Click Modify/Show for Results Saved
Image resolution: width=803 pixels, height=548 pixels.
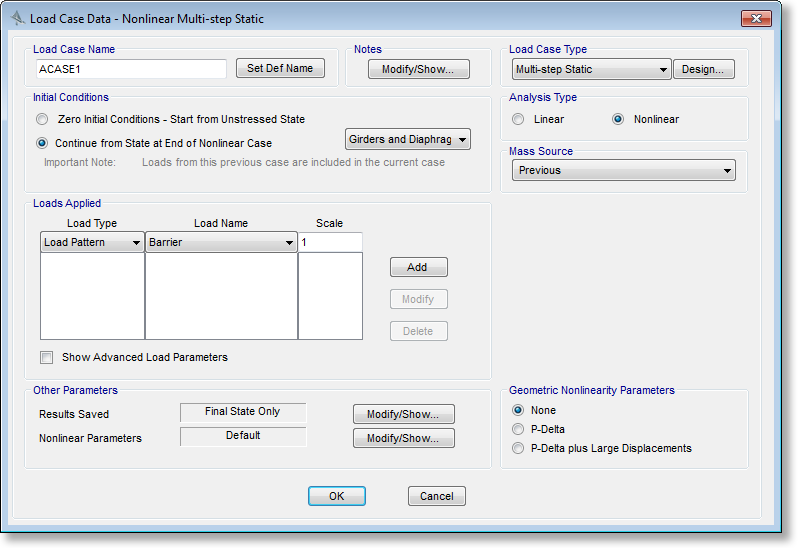[x=404, y=414]
